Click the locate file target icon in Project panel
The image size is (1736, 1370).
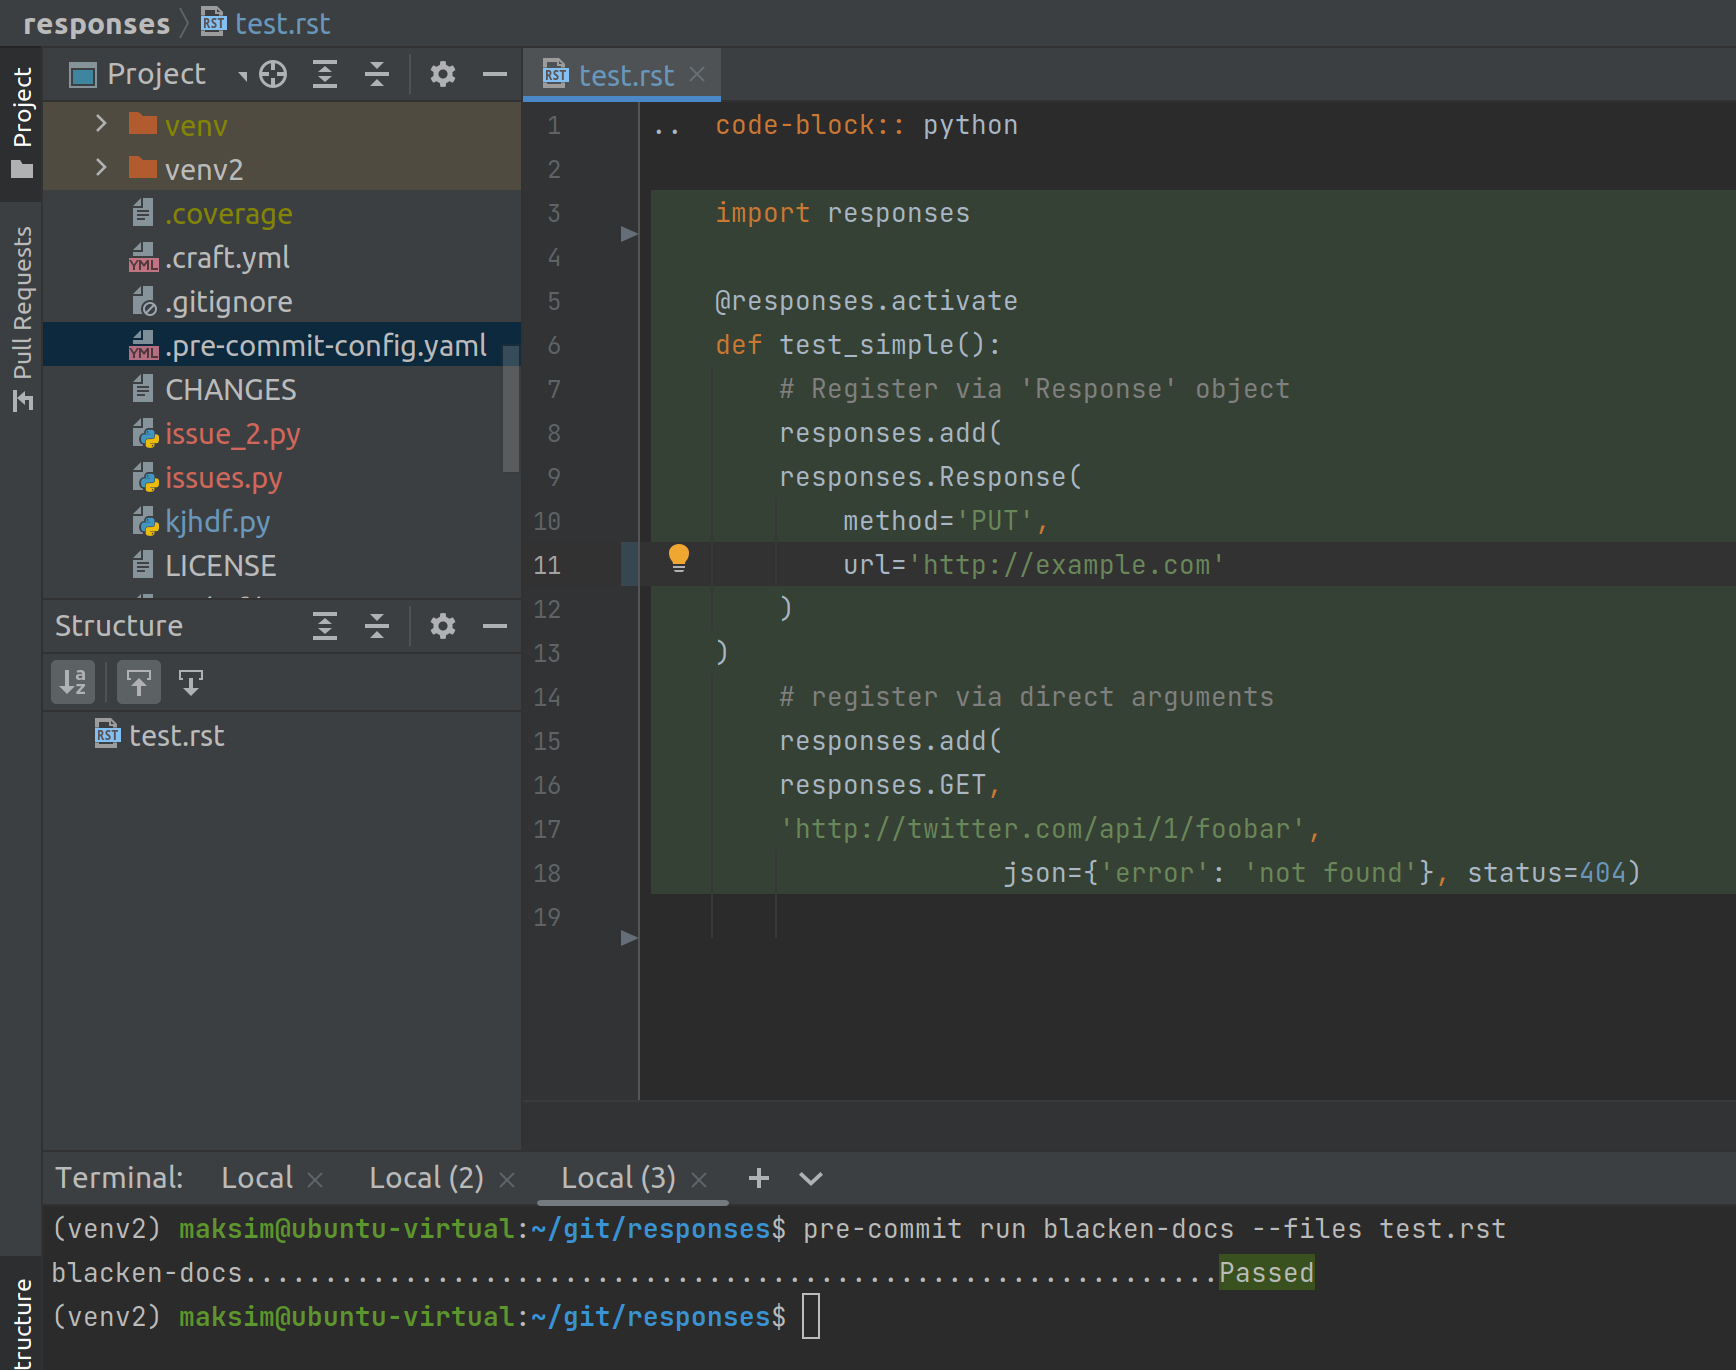[273, 75]
